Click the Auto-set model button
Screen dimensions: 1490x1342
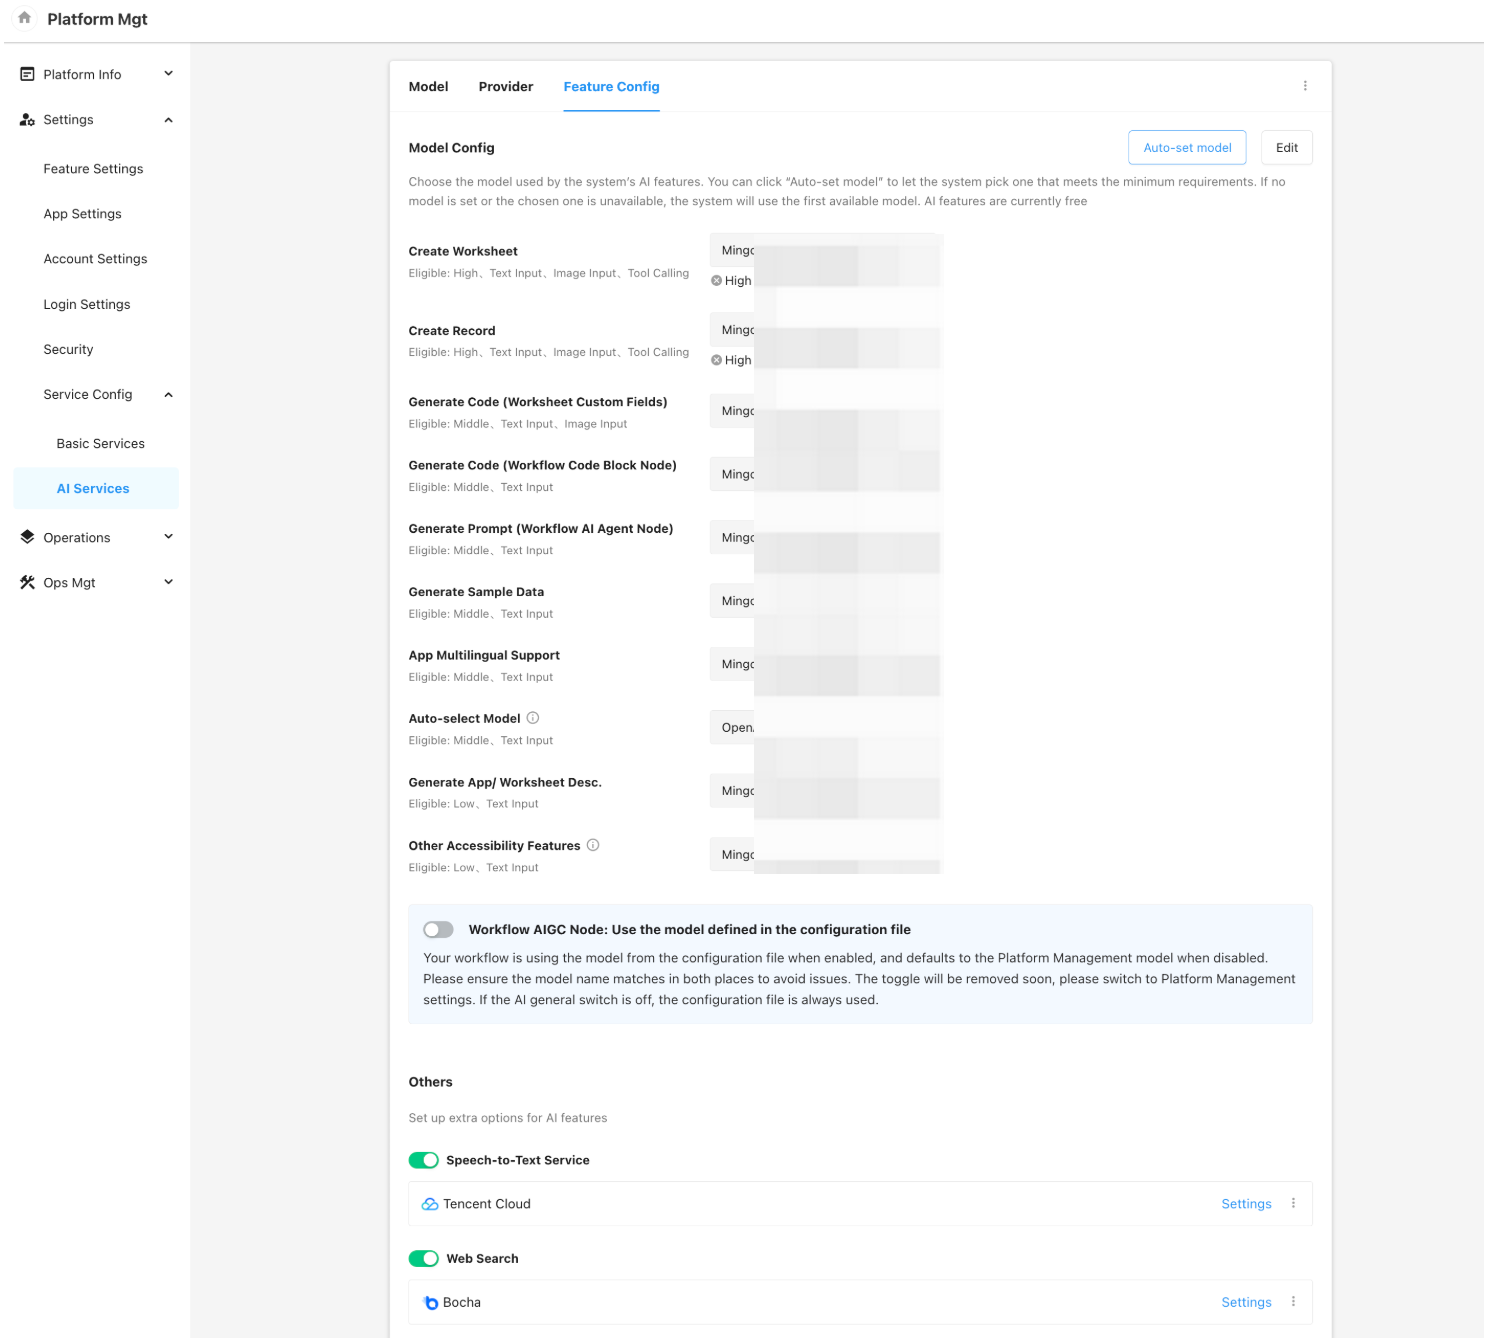[x=1187, y=148]
